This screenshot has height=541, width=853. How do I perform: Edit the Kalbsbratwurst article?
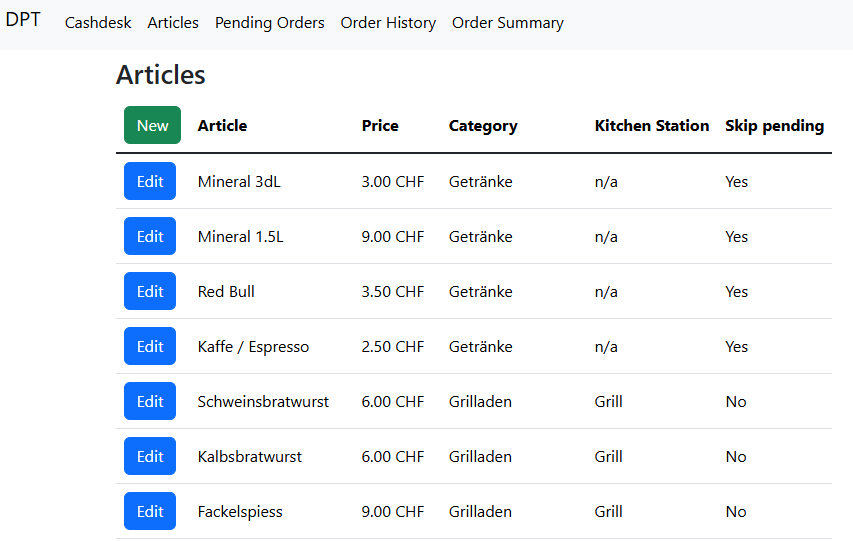click(x=150, y=456)
